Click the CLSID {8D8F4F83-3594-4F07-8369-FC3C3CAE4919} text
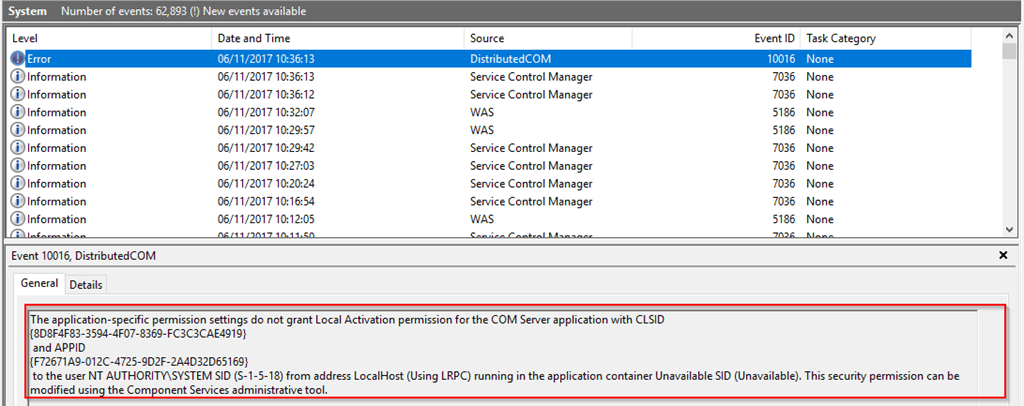The height and width of the screenshot is (406, 1024). click(x=138, y=334)
